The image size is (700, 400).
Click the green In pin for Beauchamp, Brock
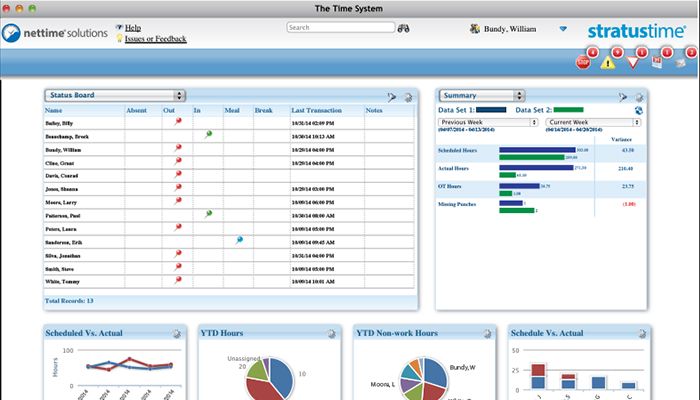(x=208, y=134)
